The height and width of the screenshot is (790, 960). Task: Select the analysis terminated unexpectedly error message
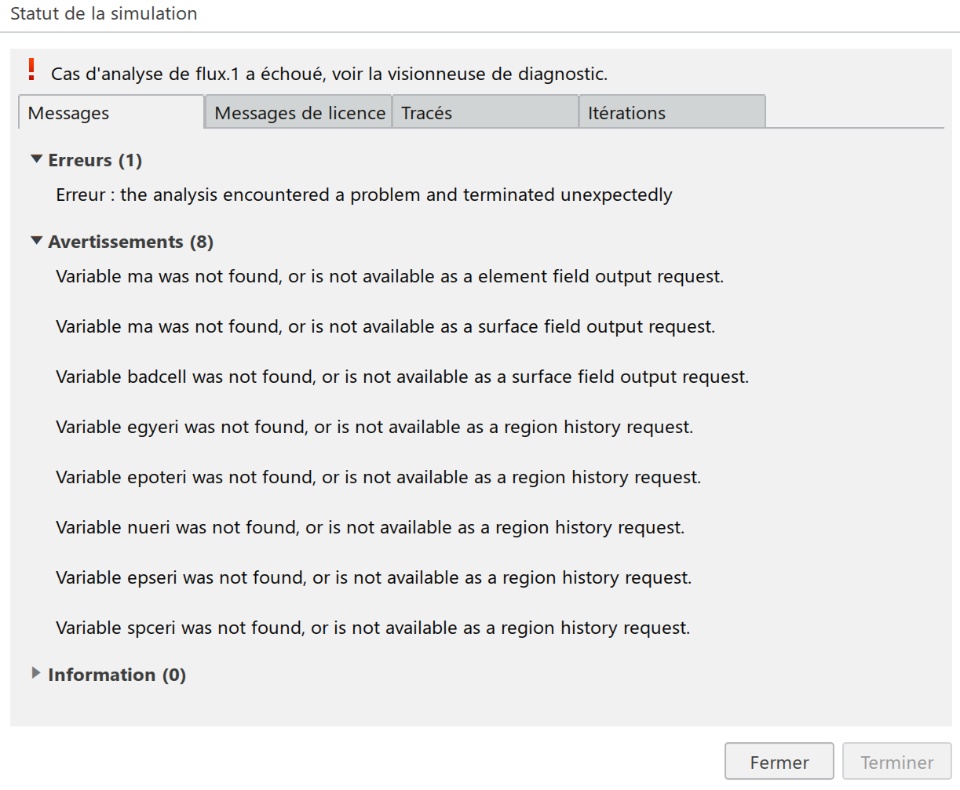pyautogui.click(x=364, y=195)
